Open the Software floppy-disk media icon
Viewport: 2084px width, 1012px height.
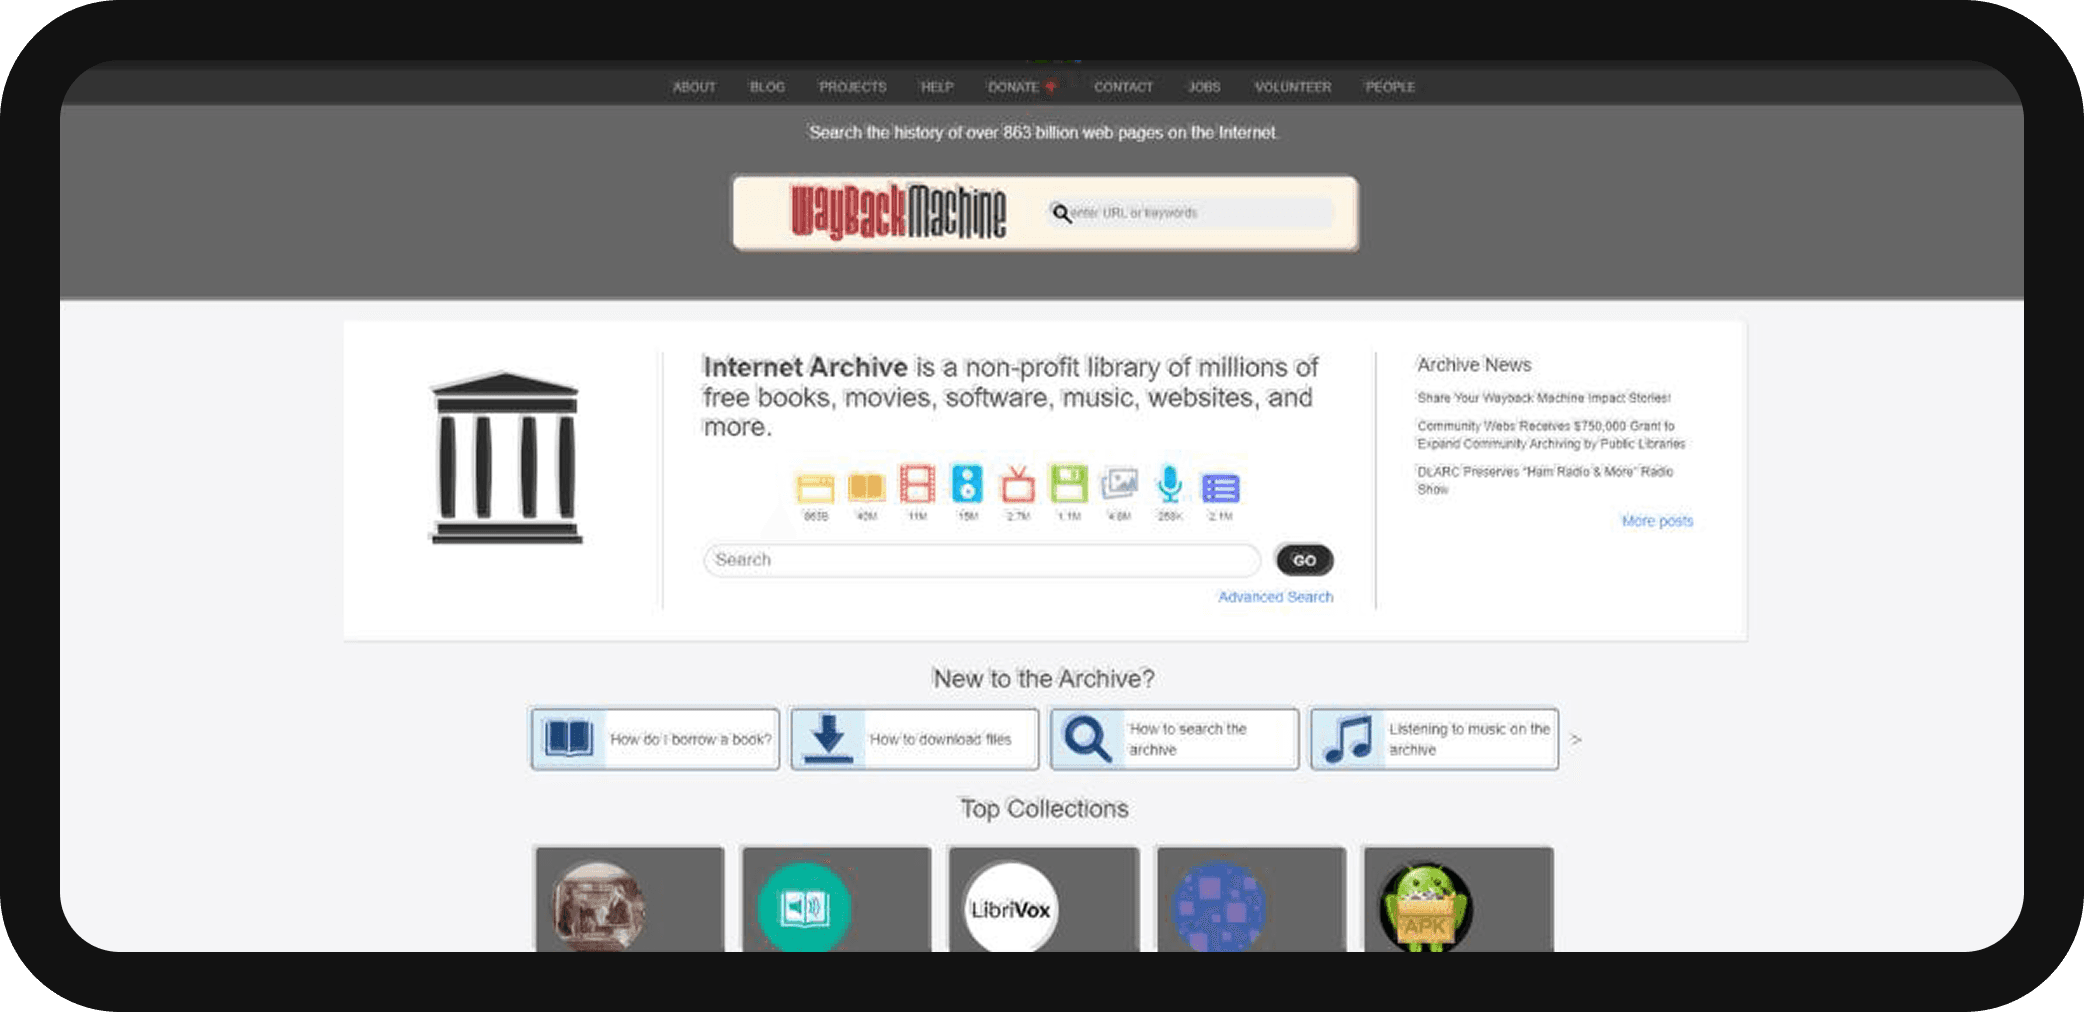coord(1069,484)
